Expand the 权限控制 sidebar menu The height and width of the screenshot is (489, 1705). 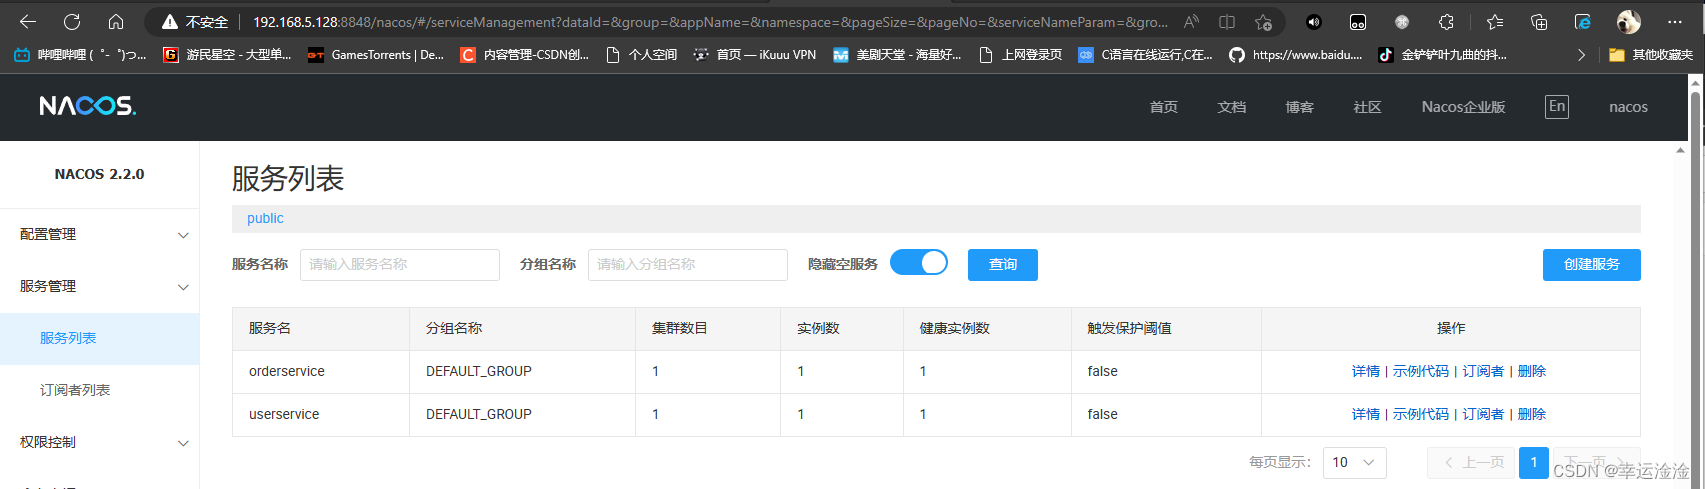[100, 442]
